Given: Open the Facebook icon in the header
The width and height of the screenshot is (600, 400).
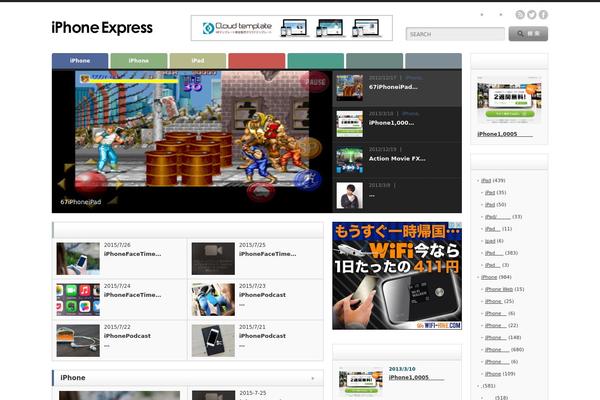Looking at the screenshot, I should pos(543,15).
